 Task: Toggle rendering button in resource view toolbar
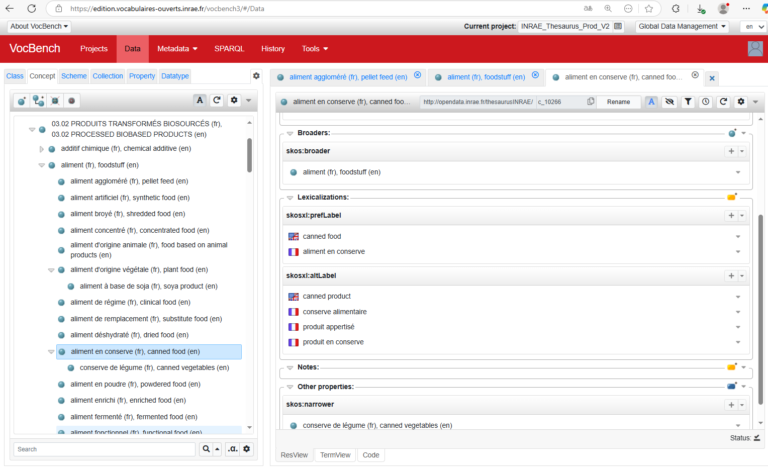652,102
